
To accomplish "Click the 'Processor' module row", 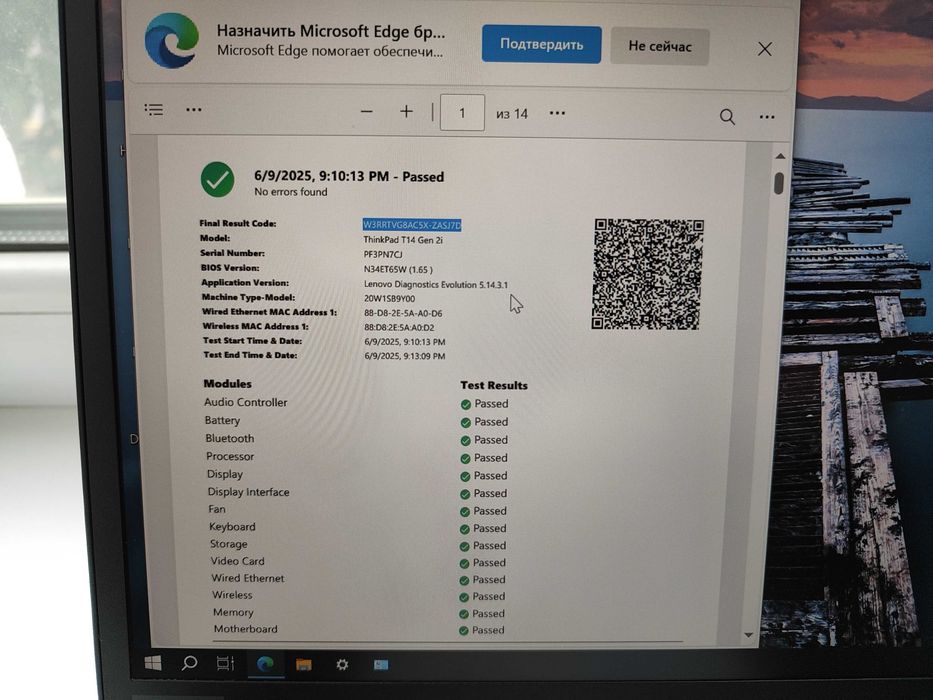I will (x=230, y=457).
